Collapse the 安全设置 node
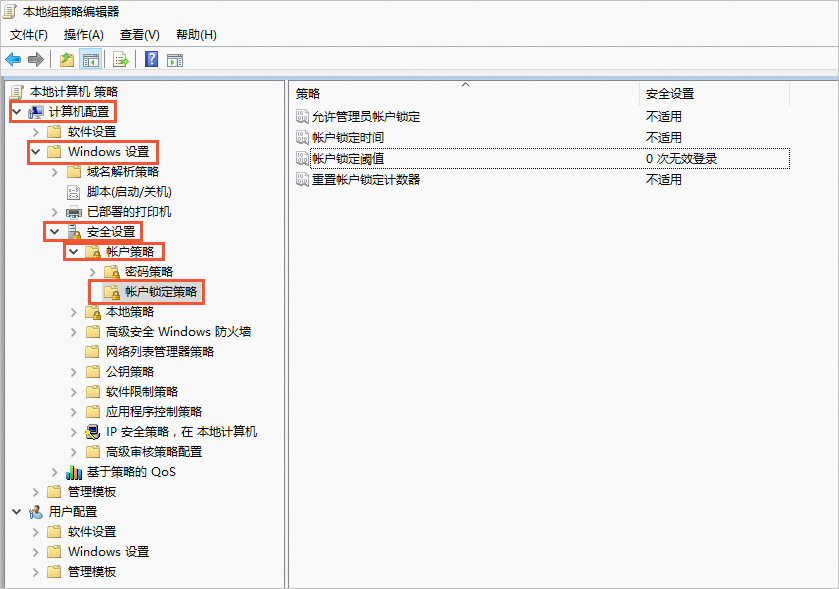This screenshot has height=589, width=839. [55, 232]
